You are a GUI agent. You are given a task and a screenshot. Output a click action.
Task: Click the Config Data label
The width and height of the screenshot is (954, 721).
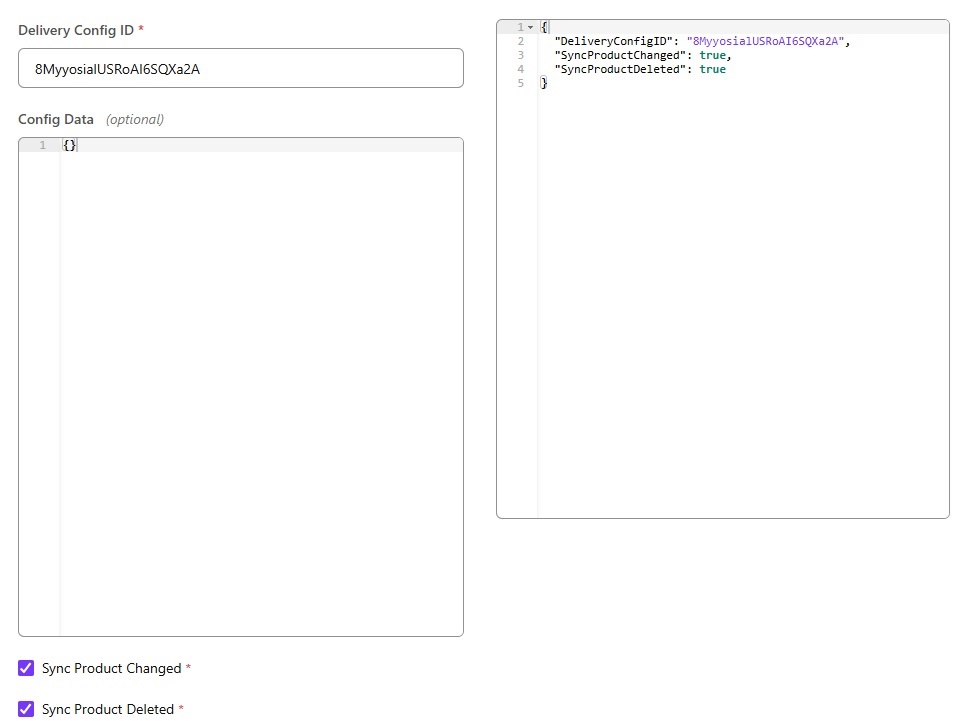(x=56, y=119)
